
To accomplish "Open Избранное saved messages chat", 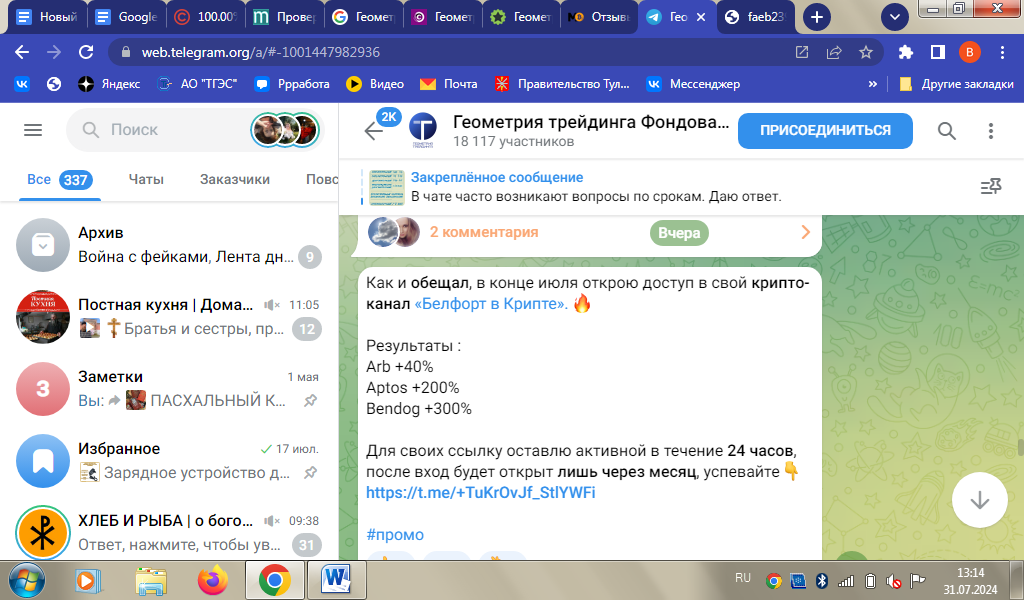I will [x=169, y=461].
